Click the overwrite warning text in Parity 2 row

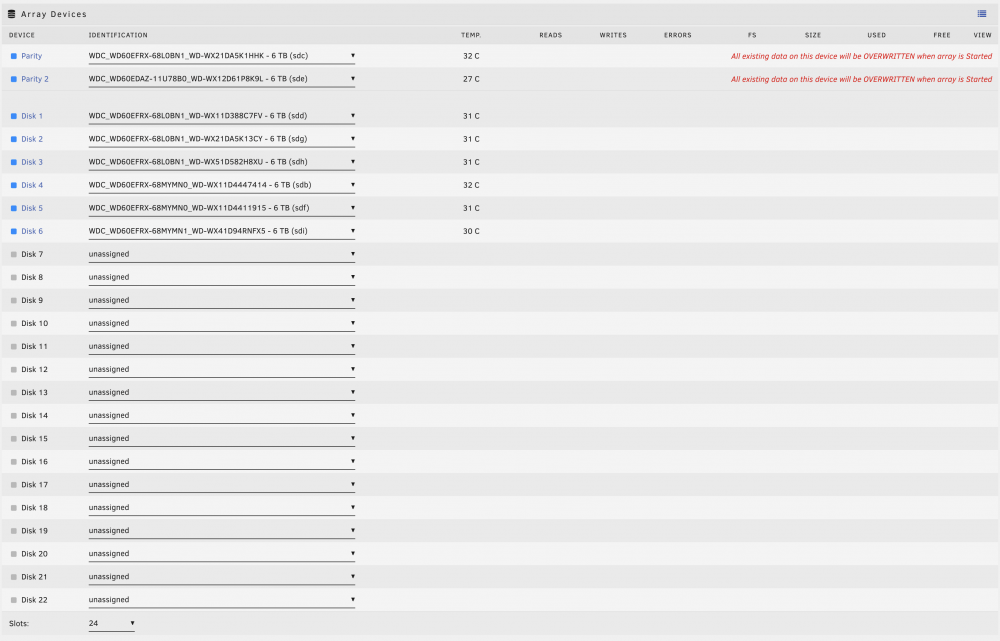861,79
